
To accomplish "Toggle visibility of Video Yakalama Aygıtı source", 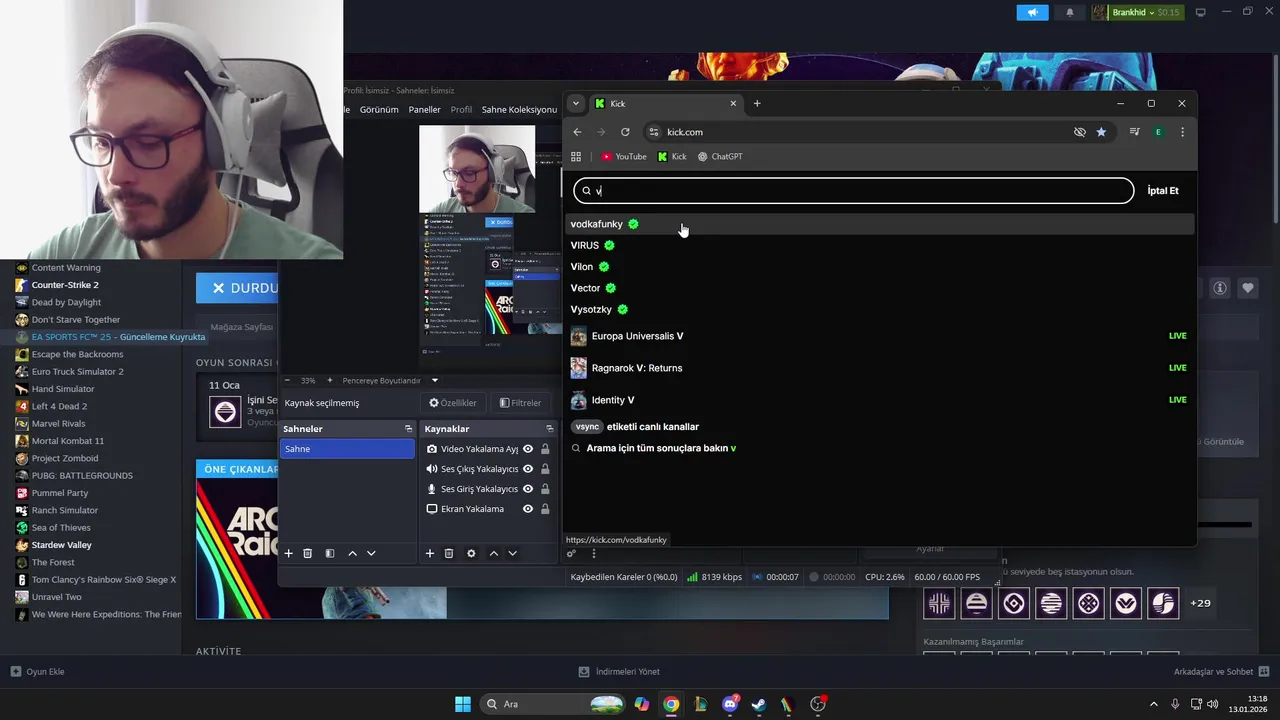I will click(x=528, y=449).
